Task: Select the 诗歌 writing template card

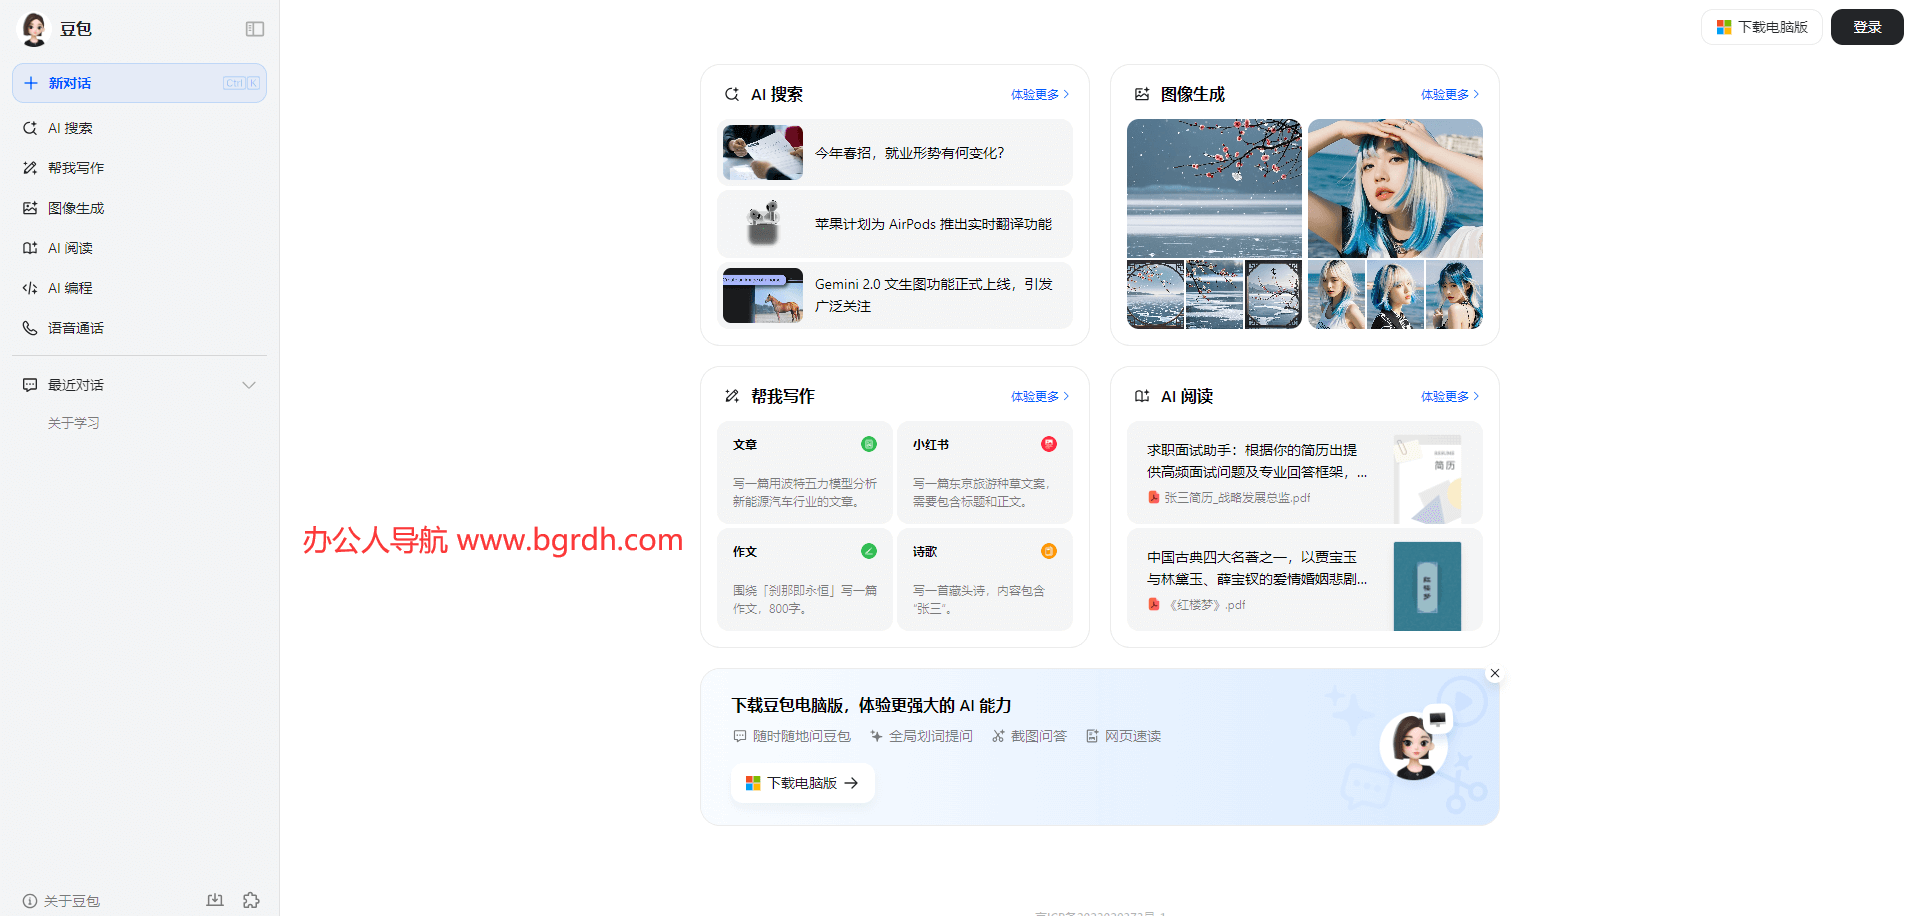Action: tap(985, 579)
